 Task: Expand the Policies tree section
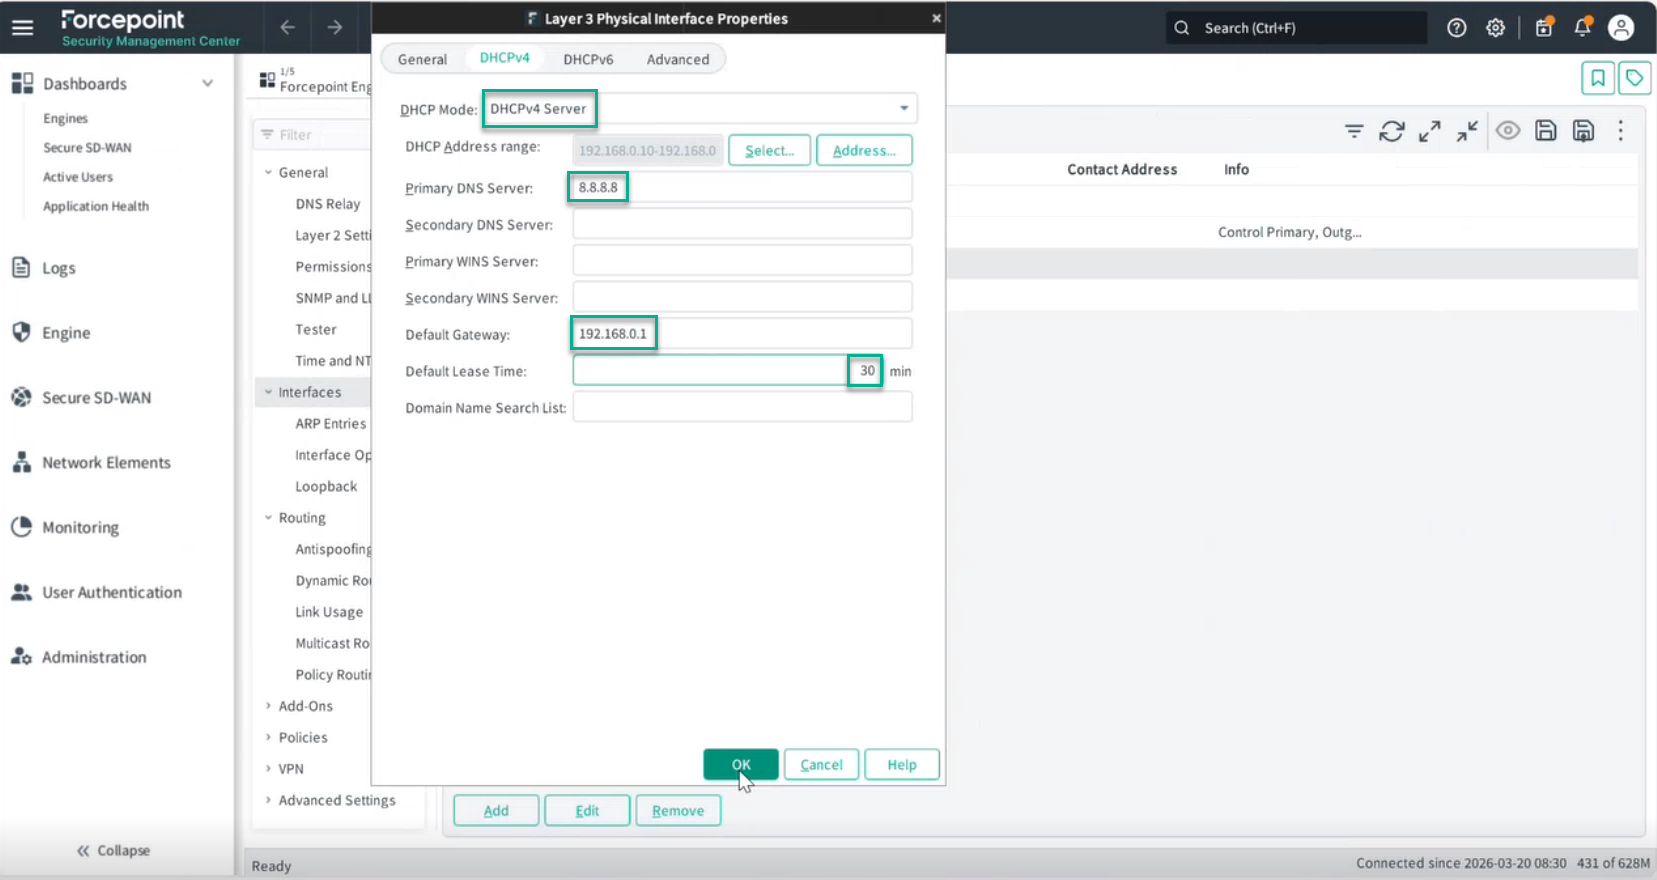point(268,738)
